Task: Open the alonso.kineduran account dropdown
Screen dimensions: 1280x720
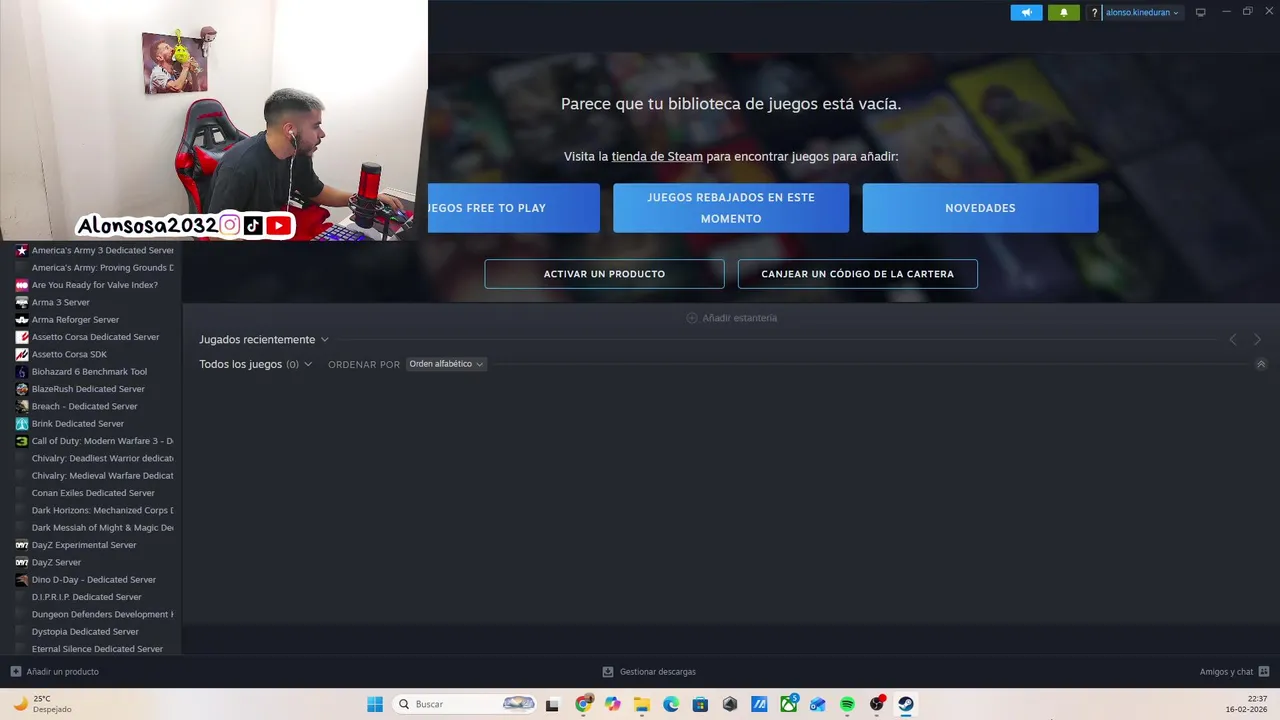Action: pyautogui.click(x=1142, y=13)
